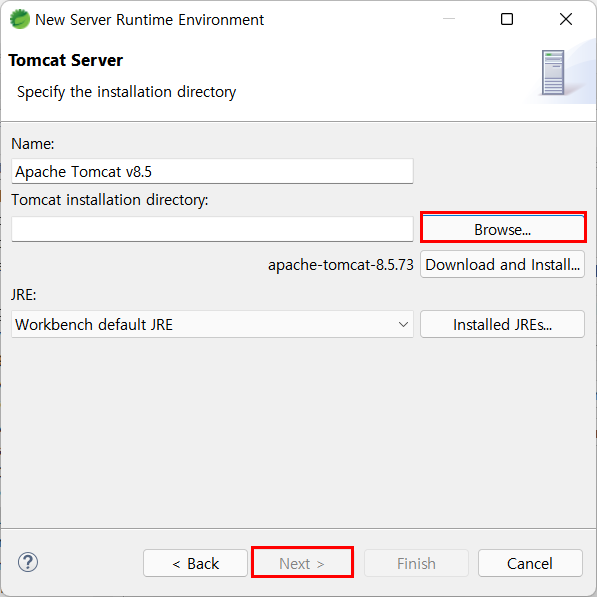Click the Browse... button
597x597 pixels.
pyautogui.click(x=503, y=228)
